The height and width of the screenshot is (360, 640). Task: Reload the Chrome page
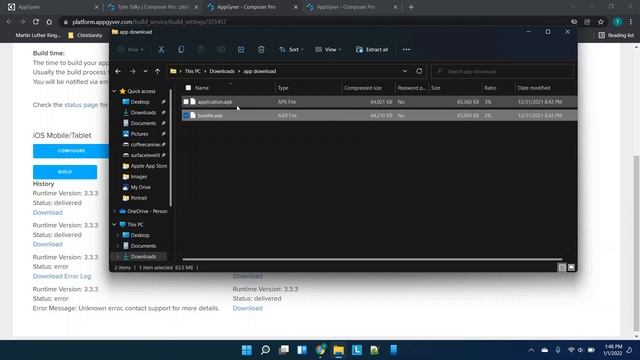click(x=36, y=22)
